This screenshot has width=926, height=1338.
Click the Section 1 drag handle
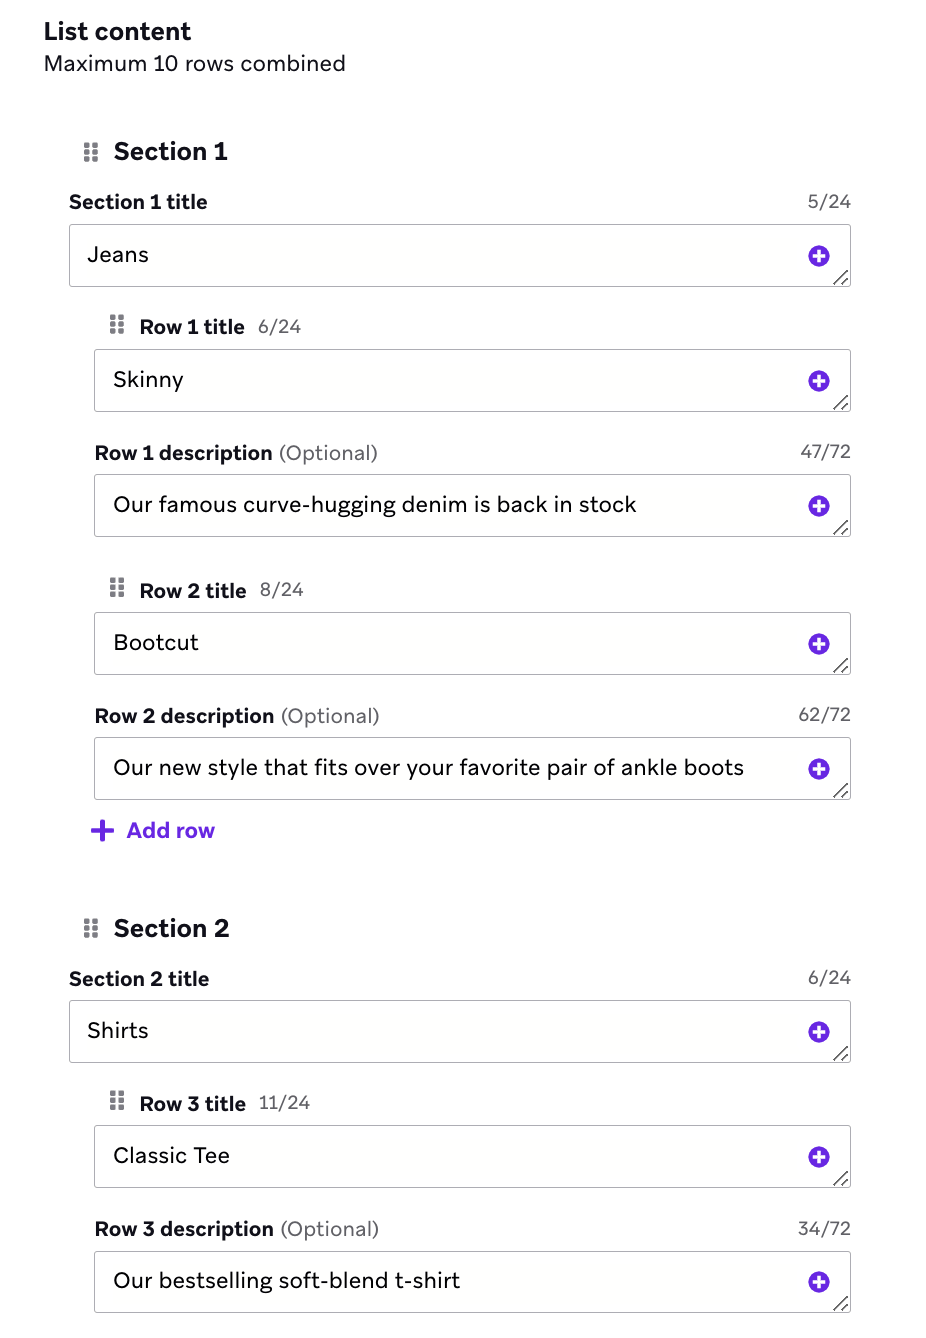(91, 152)
